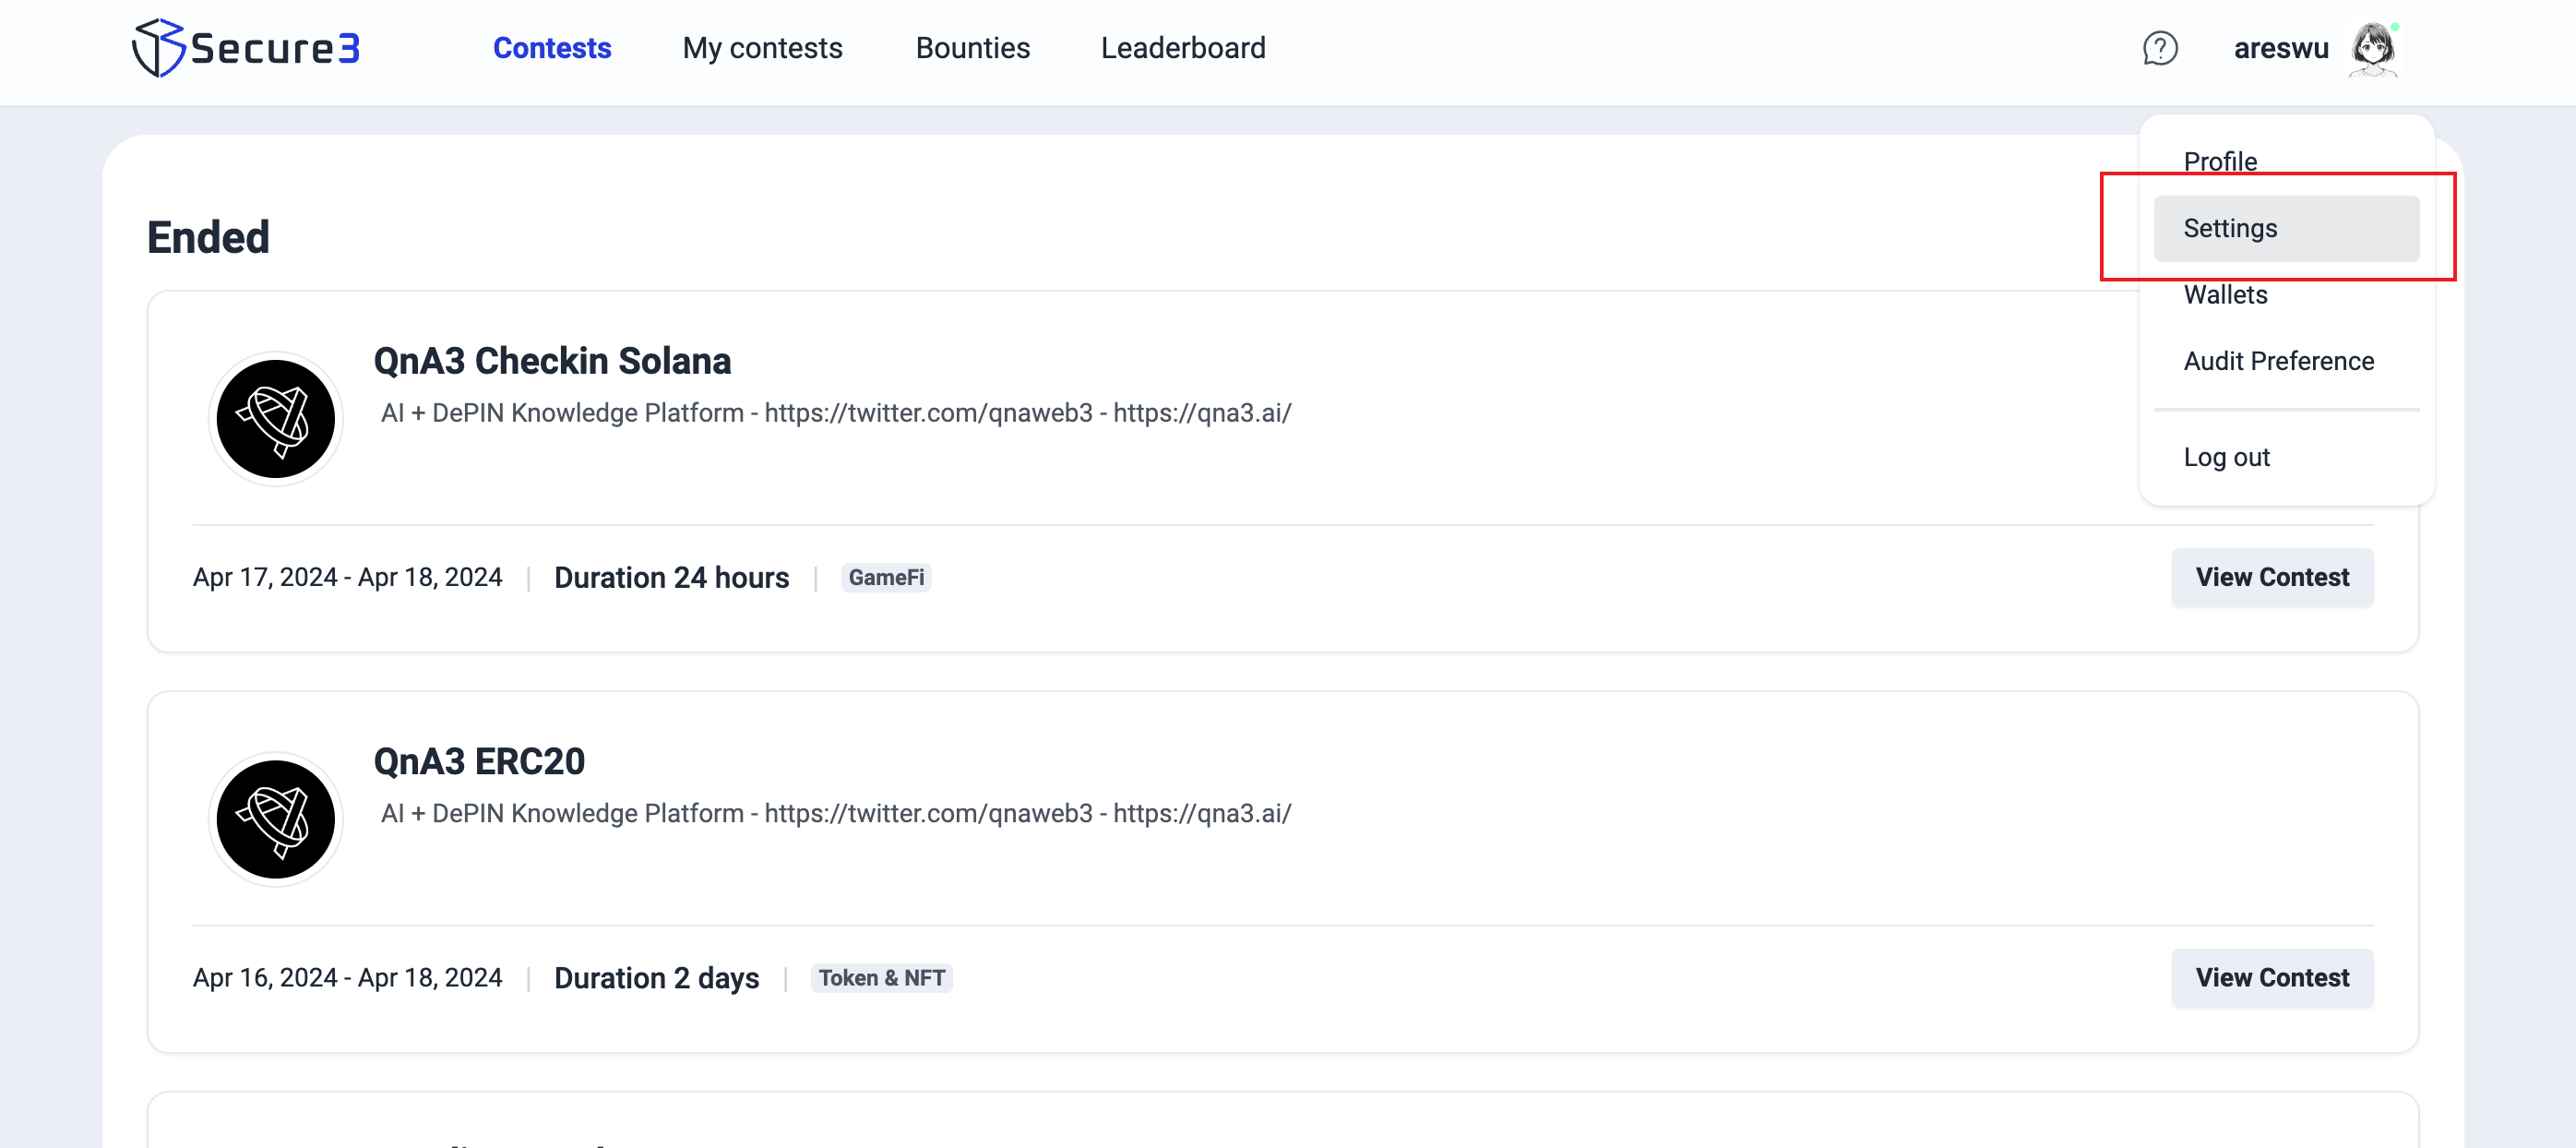Select Audit Preference menu entry
Screen dimensions: 2576x1148
click(x=2277, y=361)
